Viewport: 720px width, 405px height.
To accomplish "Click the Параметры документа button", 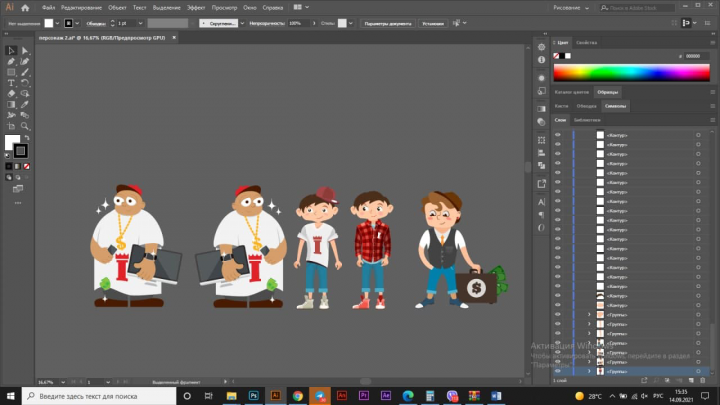I will (x=388, y=23).
